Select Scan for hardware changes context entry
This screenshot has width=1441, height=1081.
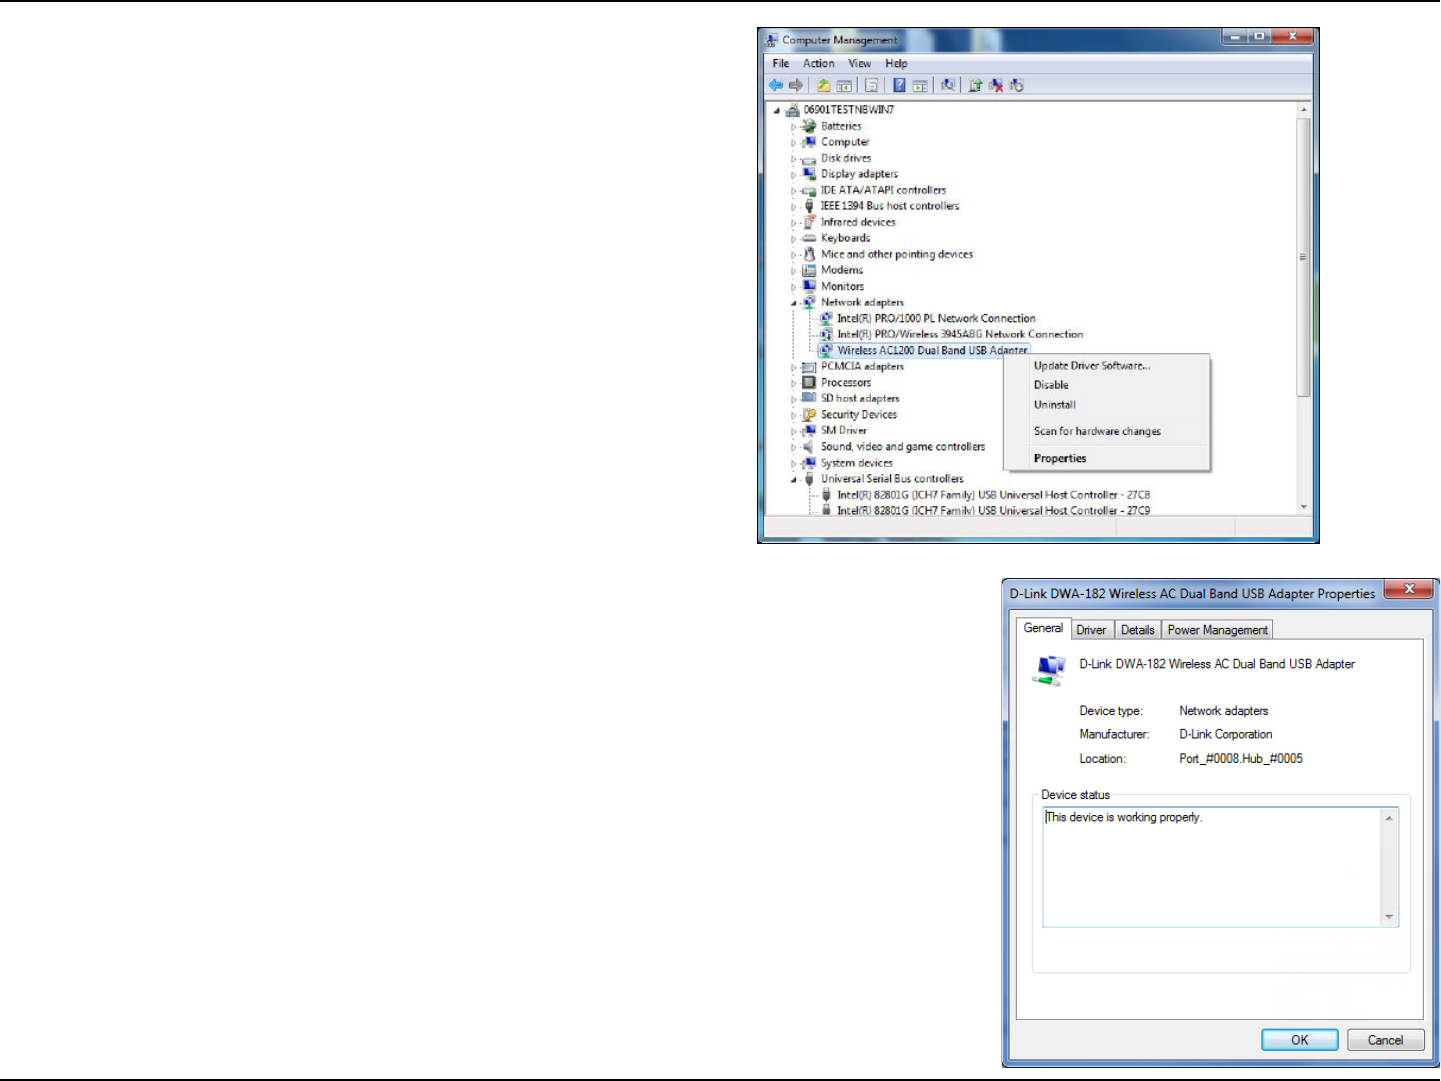(1106, 432)
